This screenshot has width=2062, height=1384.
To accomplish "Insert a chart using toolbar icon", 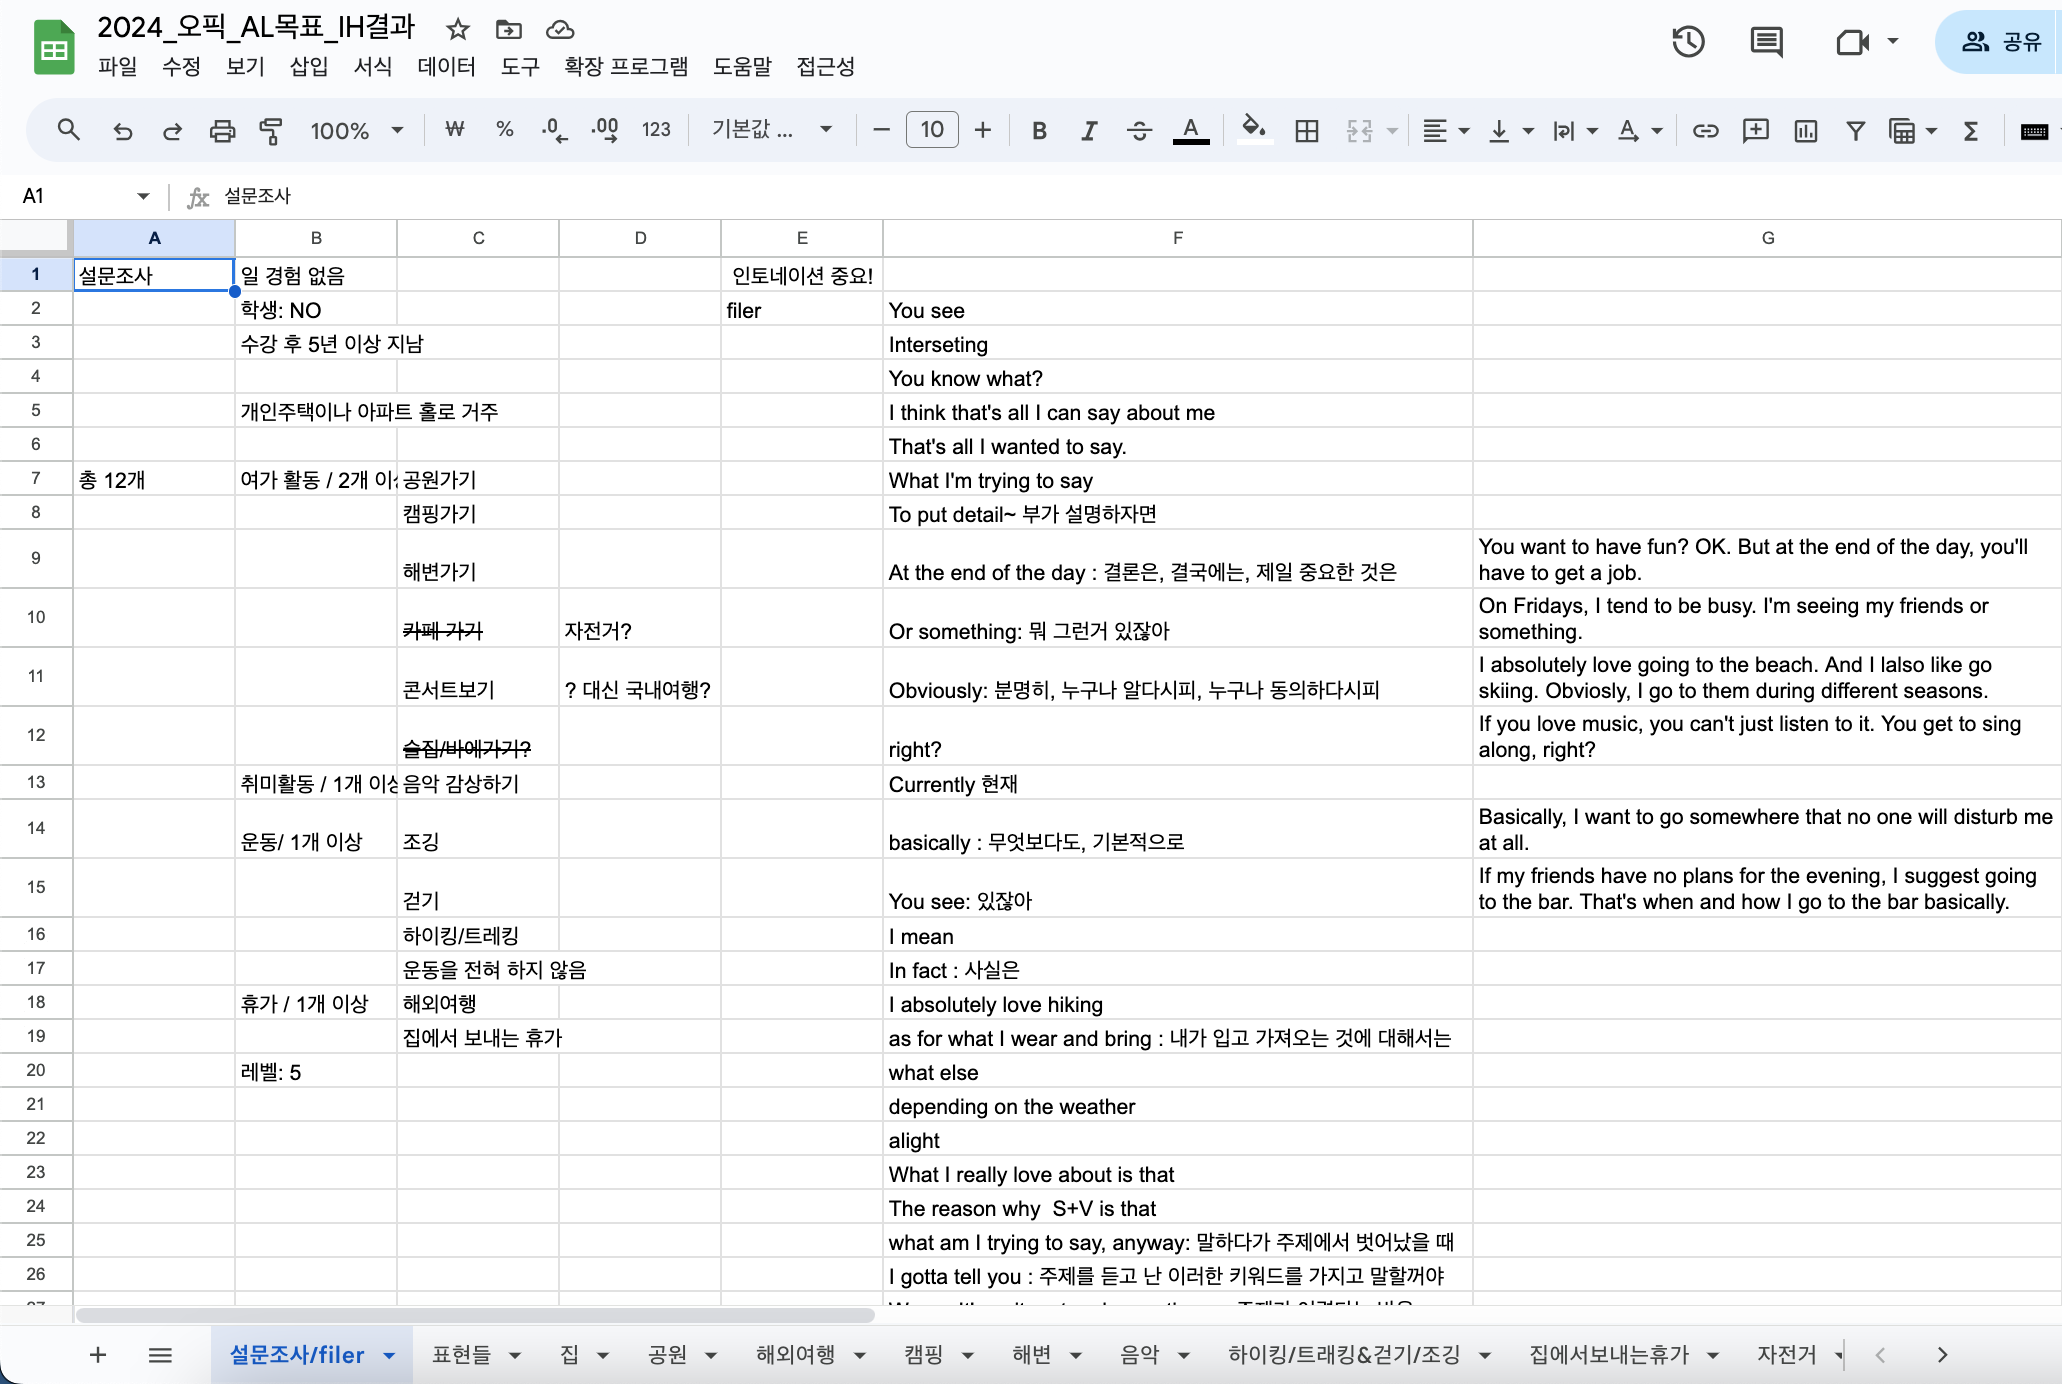I will tap(1805, 130).
